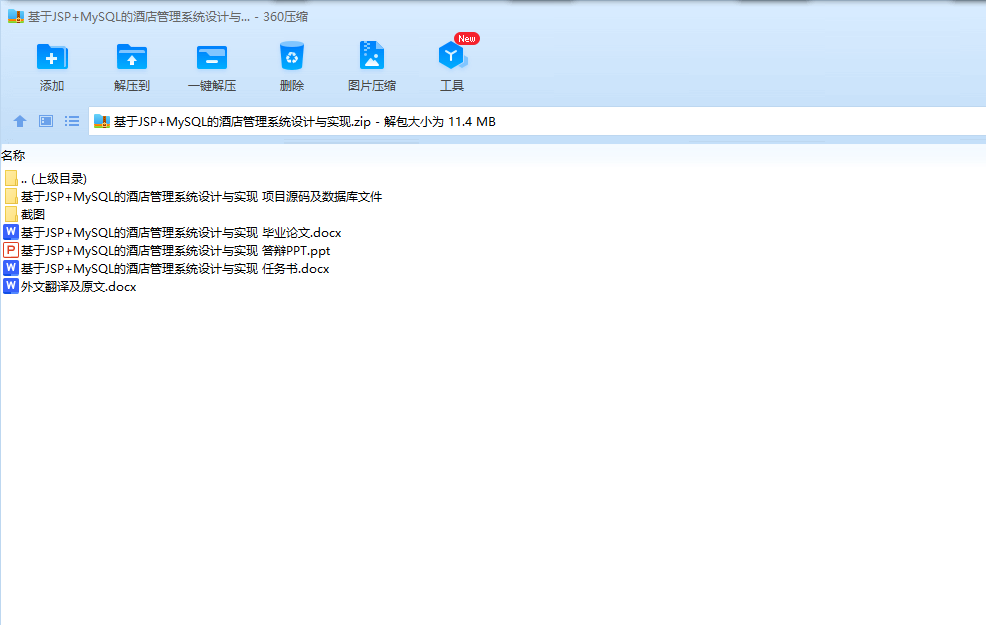
Task: Open the 工具 (Tools) icon
Action: pyautogui.click(x=452, y=56)
